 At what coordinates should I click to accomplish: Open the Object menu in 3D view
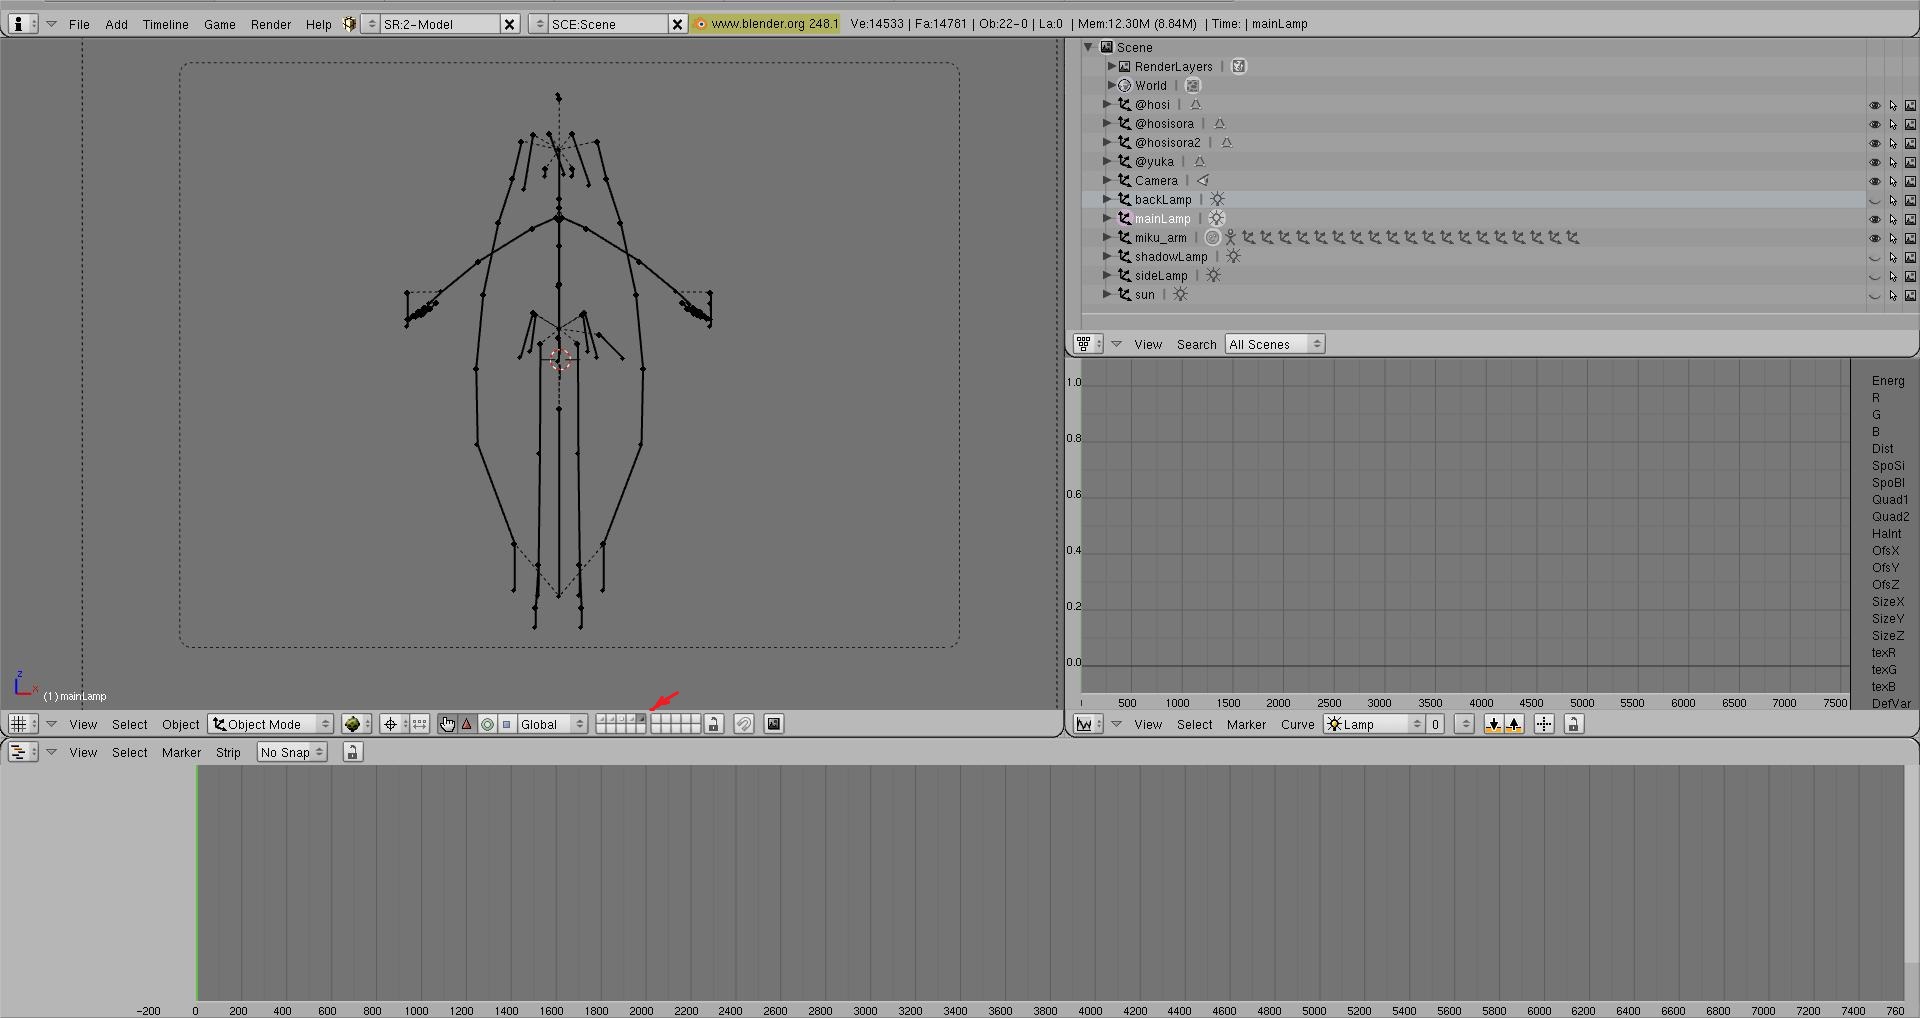click(181, 724)
